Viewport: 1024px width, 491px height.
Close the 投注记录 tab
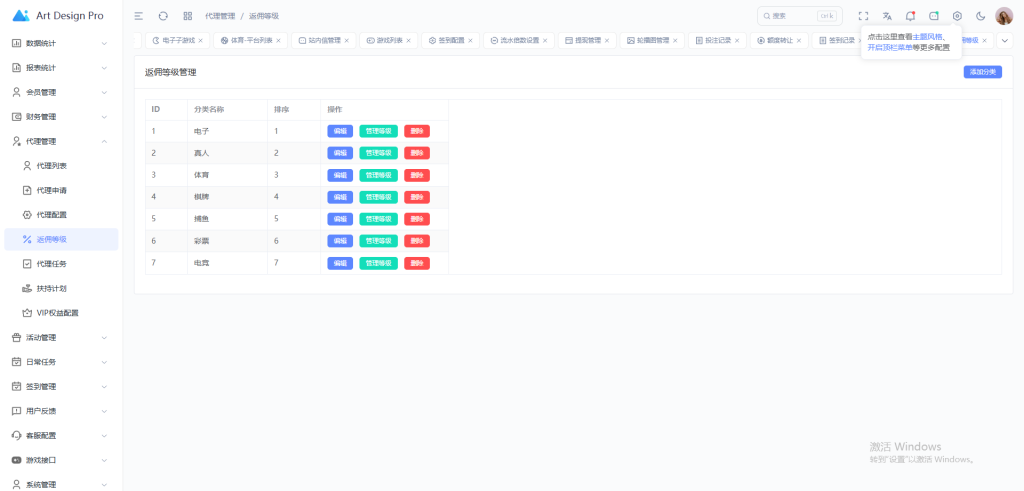pyautogui.click(x=737, y=40)
